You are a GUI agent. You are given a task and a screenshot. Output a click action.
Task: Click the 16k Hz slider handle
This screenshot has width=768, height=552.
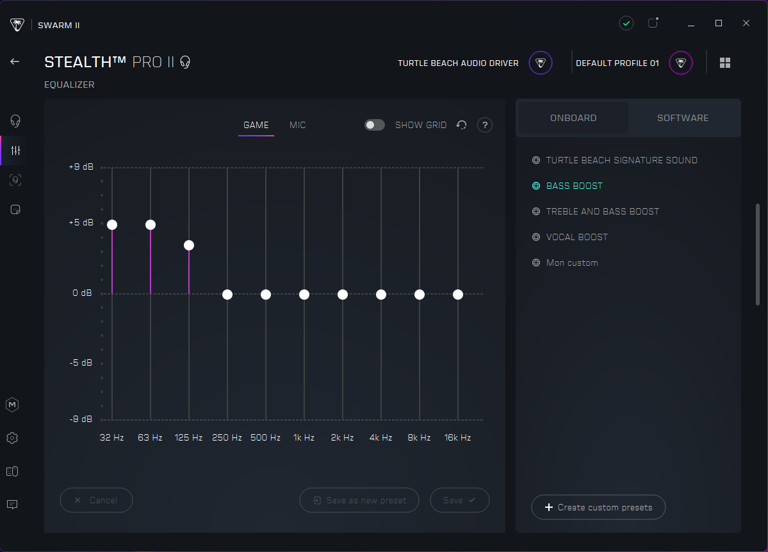[x=458, y=294]
